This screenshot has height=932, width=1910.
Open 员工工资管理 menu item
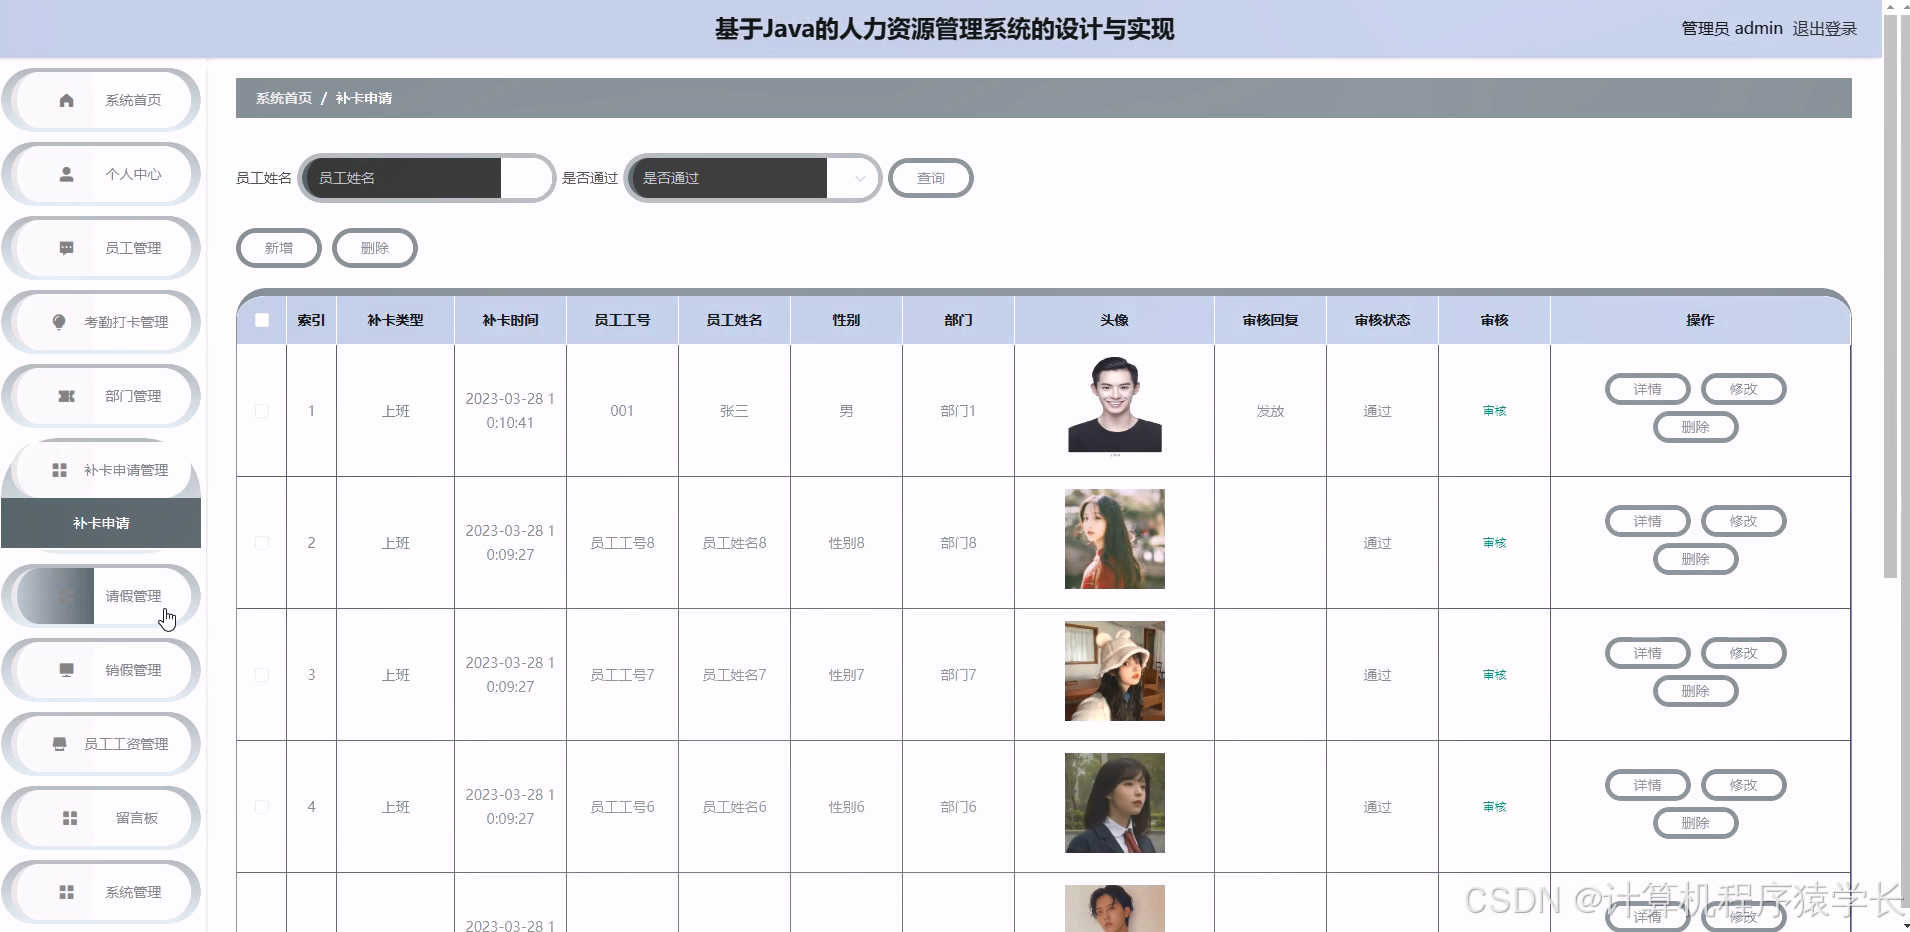click(101, 744)
